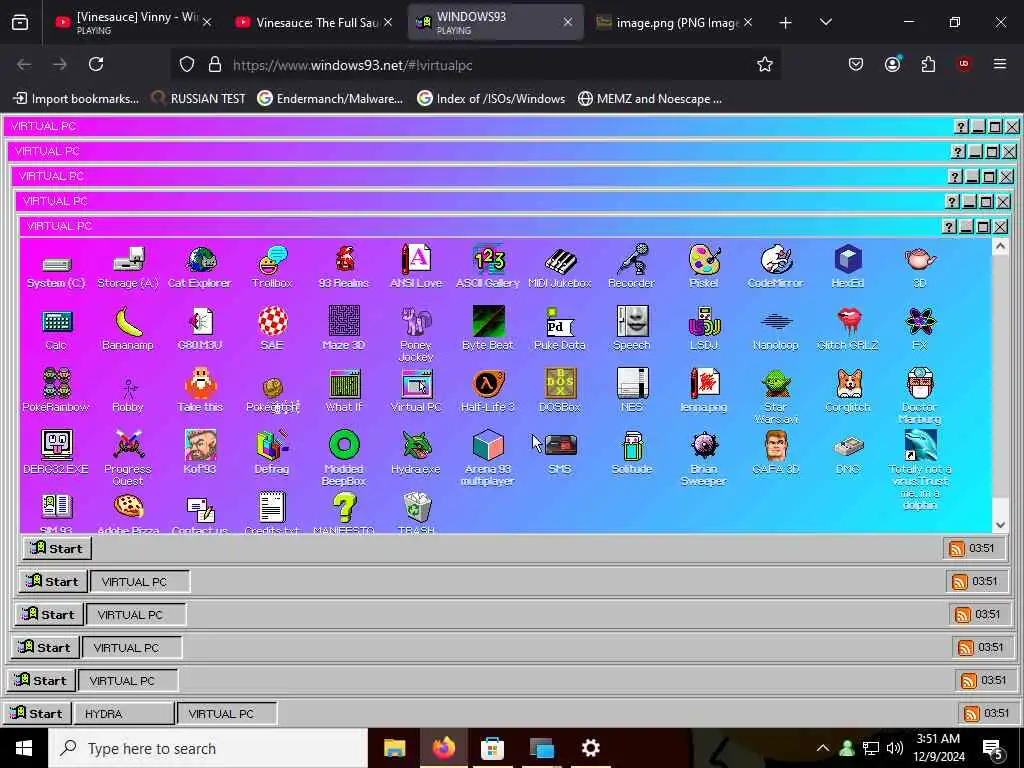Open Byte Beat
The height and width of the screenshot is (768, 1024).
coord(488,330)
